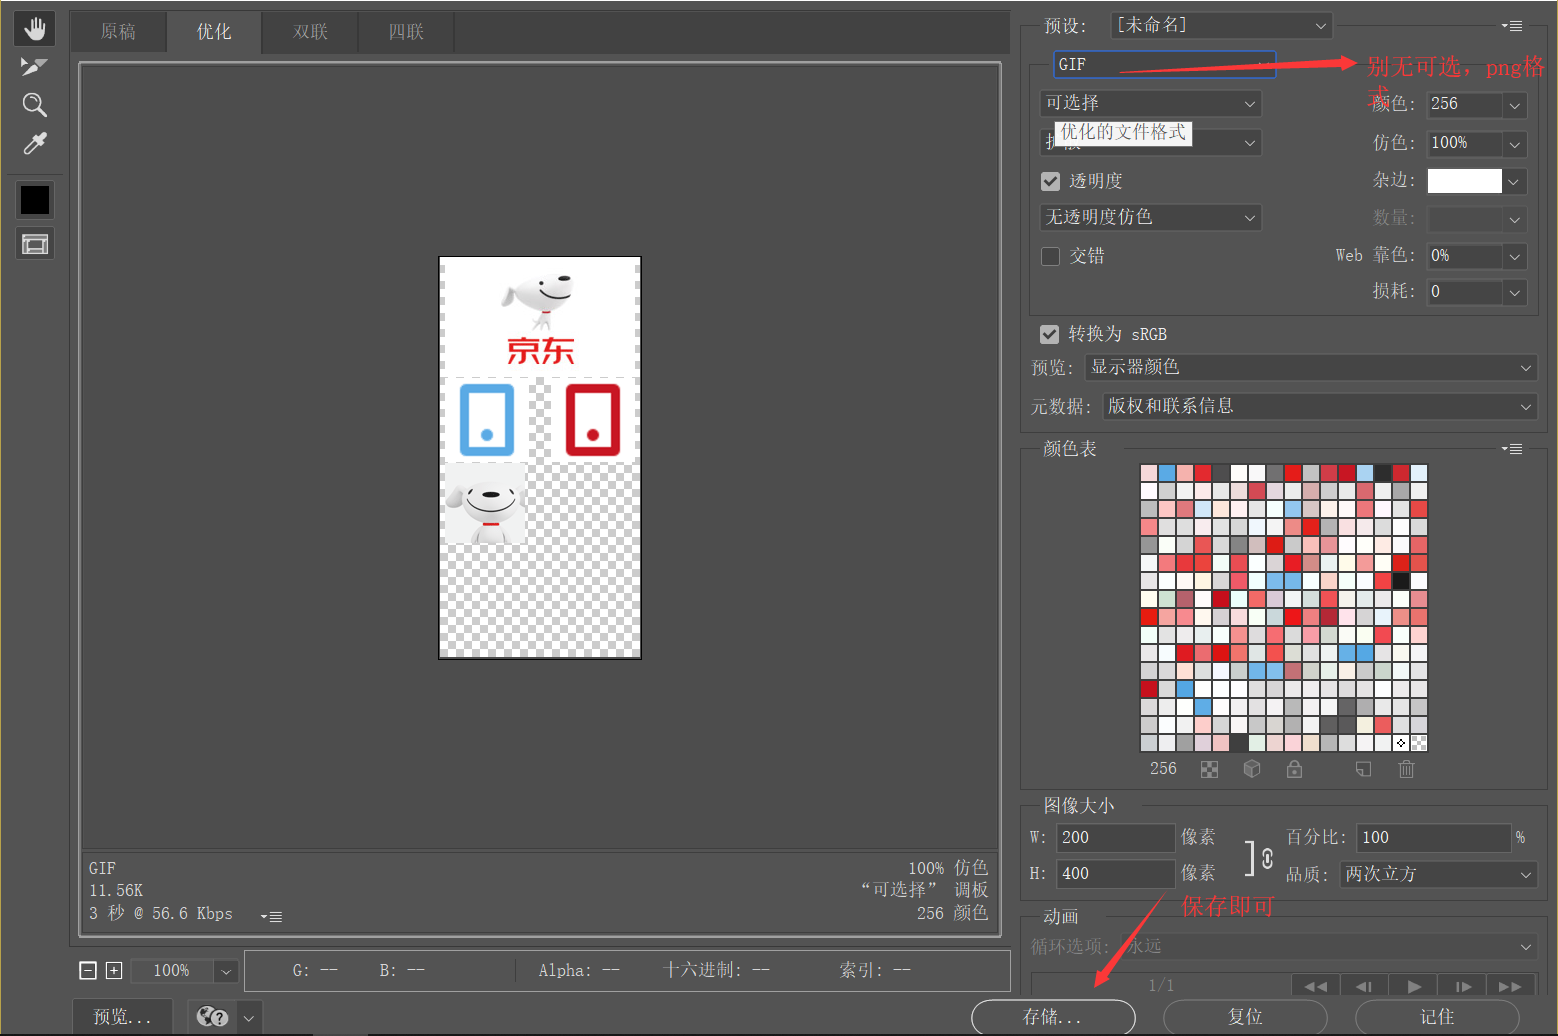Viewport: 1558px width, 1036px height.
Task: Open the 品质 两次立方 dropdown
Action: pos(1438,874)
